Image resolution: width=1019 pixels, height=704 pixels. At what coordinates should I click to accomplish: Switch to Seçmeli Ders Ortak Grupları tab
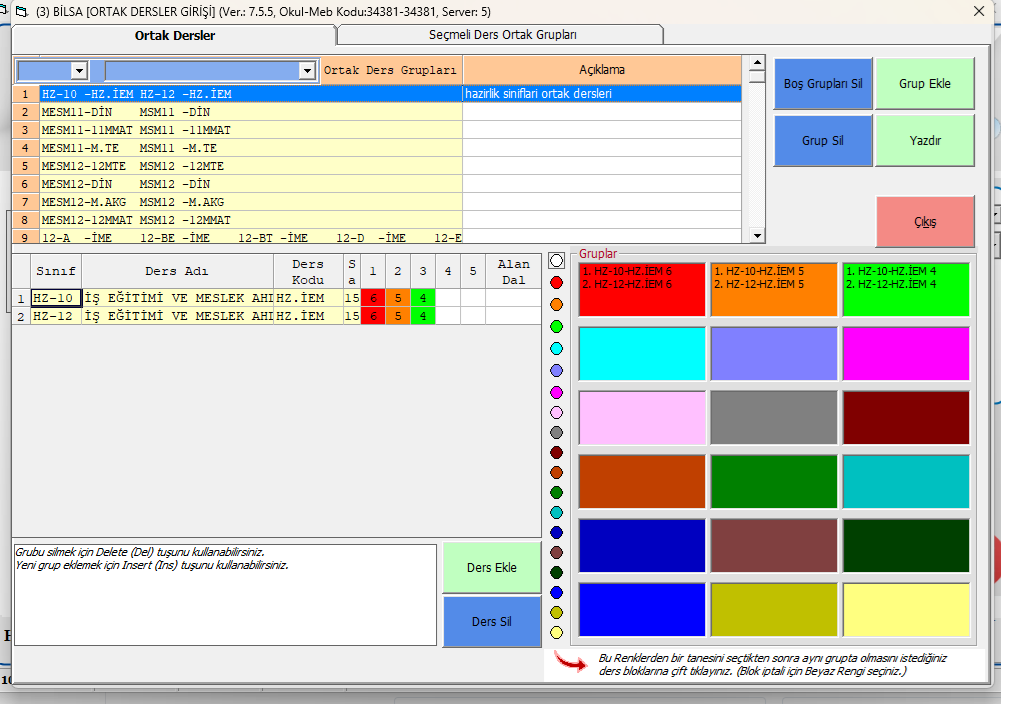coord(502,35)
